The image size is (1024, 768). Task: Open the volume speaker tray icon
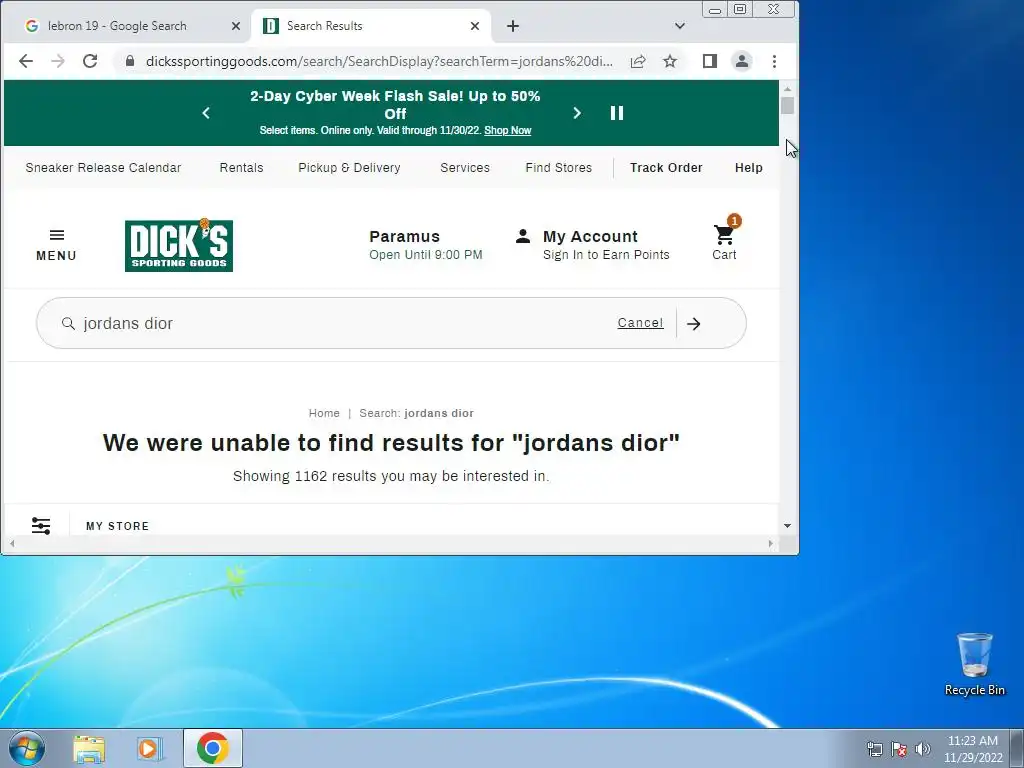(x=923, y=749)
